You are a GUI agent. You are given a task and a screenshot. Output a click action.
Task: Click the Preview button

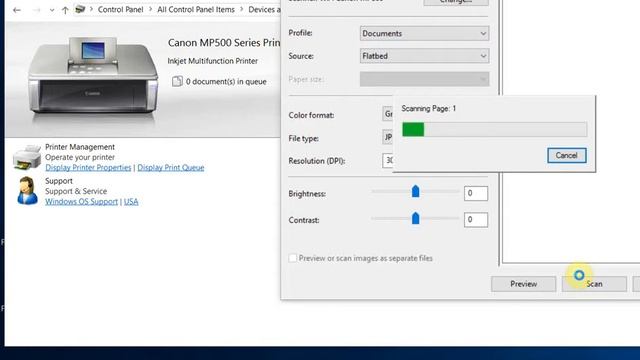(x=524, y=284)
